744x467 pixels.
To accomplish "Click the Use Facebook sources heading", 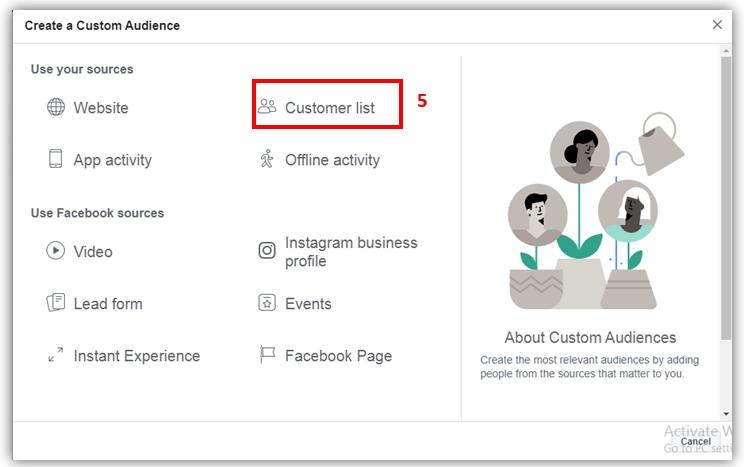I will coord(97,213).
